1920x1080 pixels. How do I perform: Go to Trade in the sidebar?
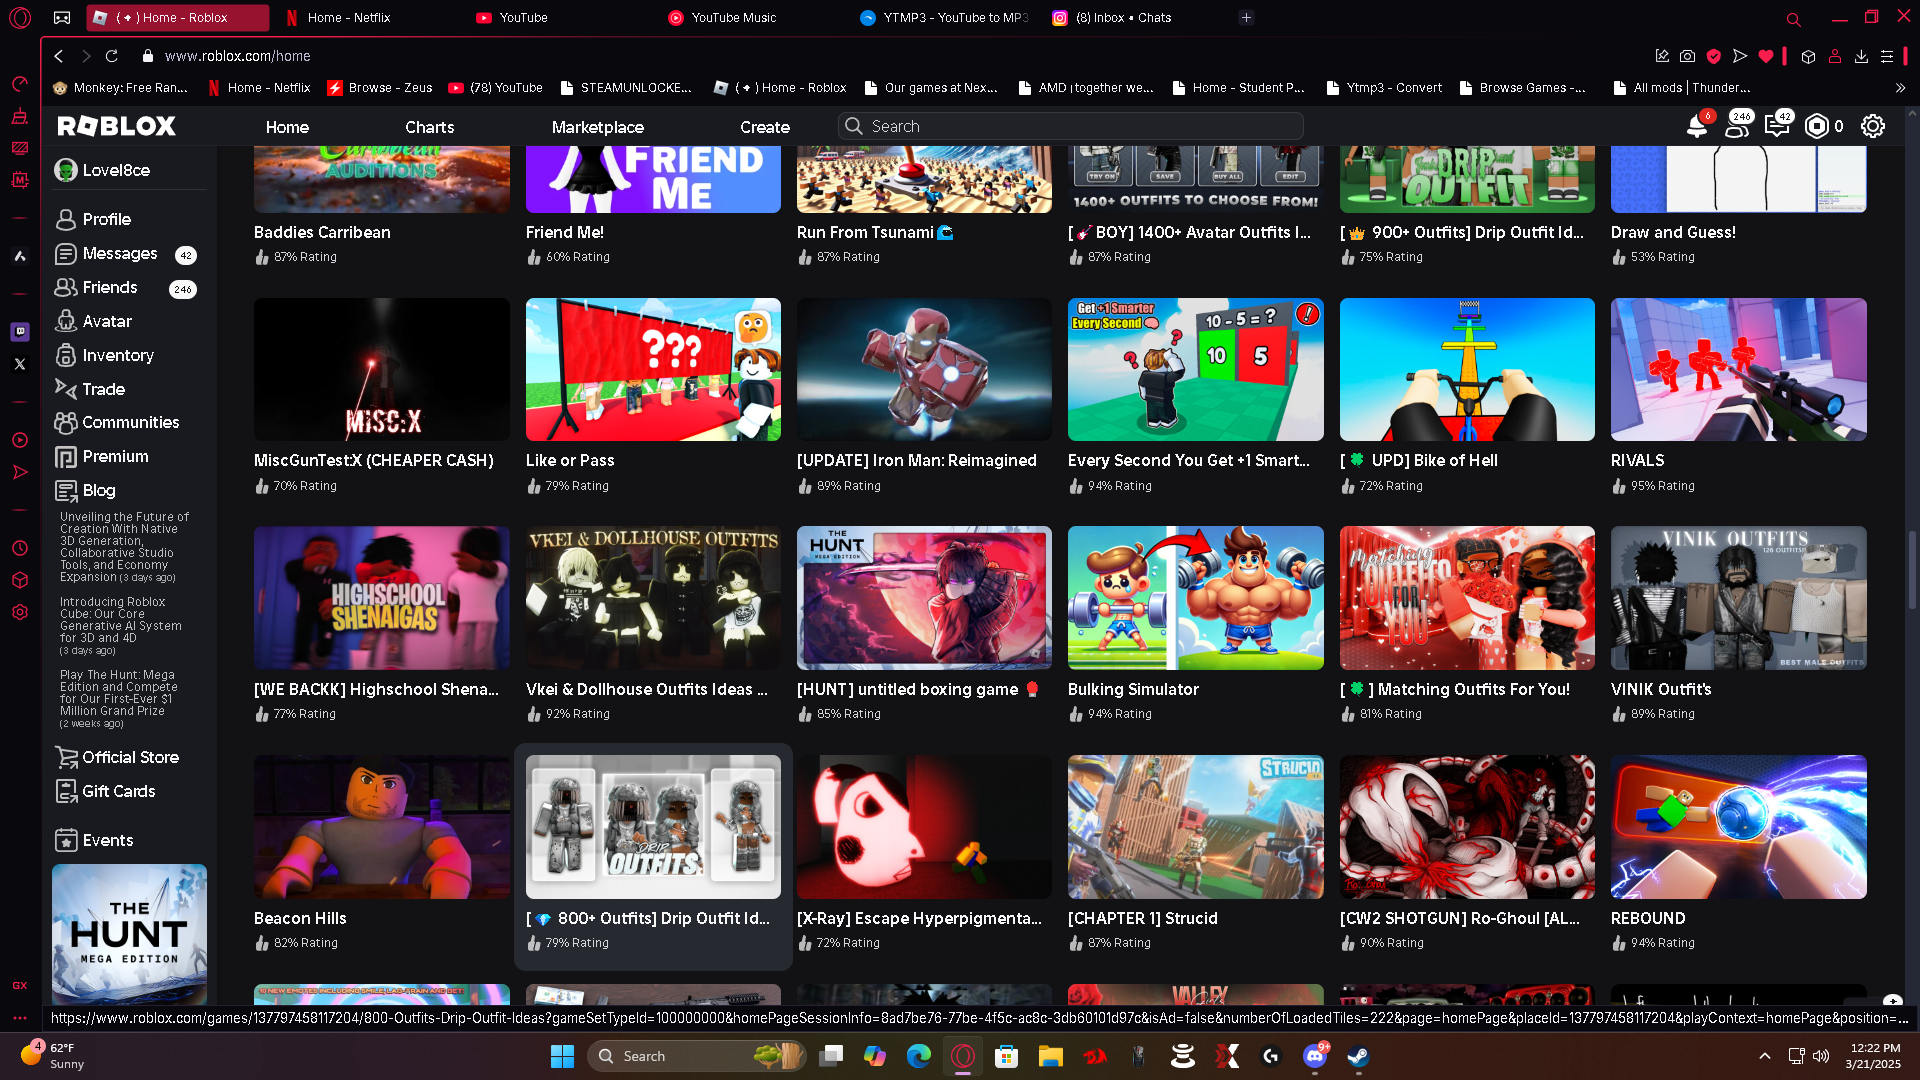pos(103,389)
